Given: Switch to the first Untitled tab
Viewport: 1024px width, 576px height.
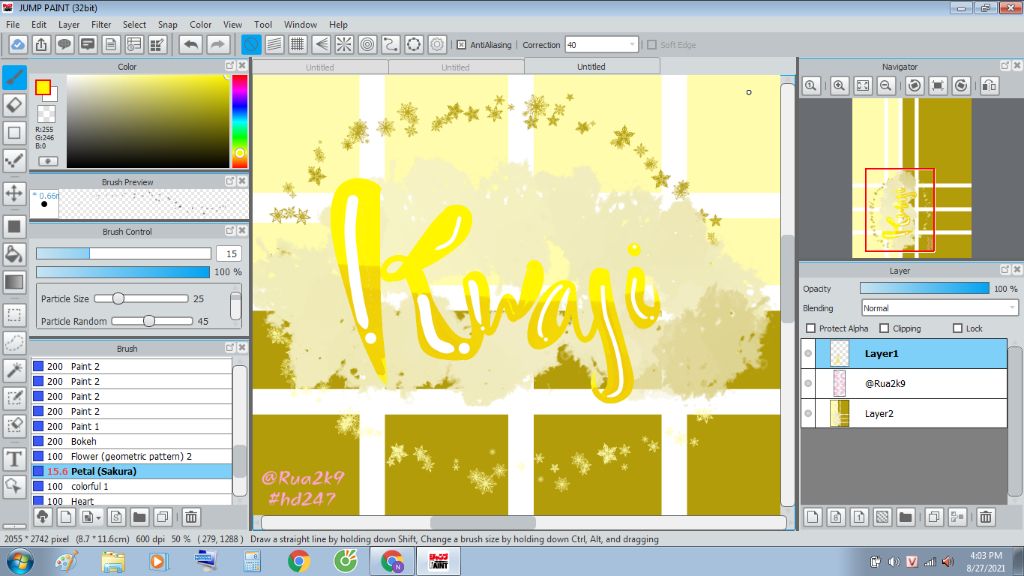Looking at the screenshot, I should click(320, 67).
